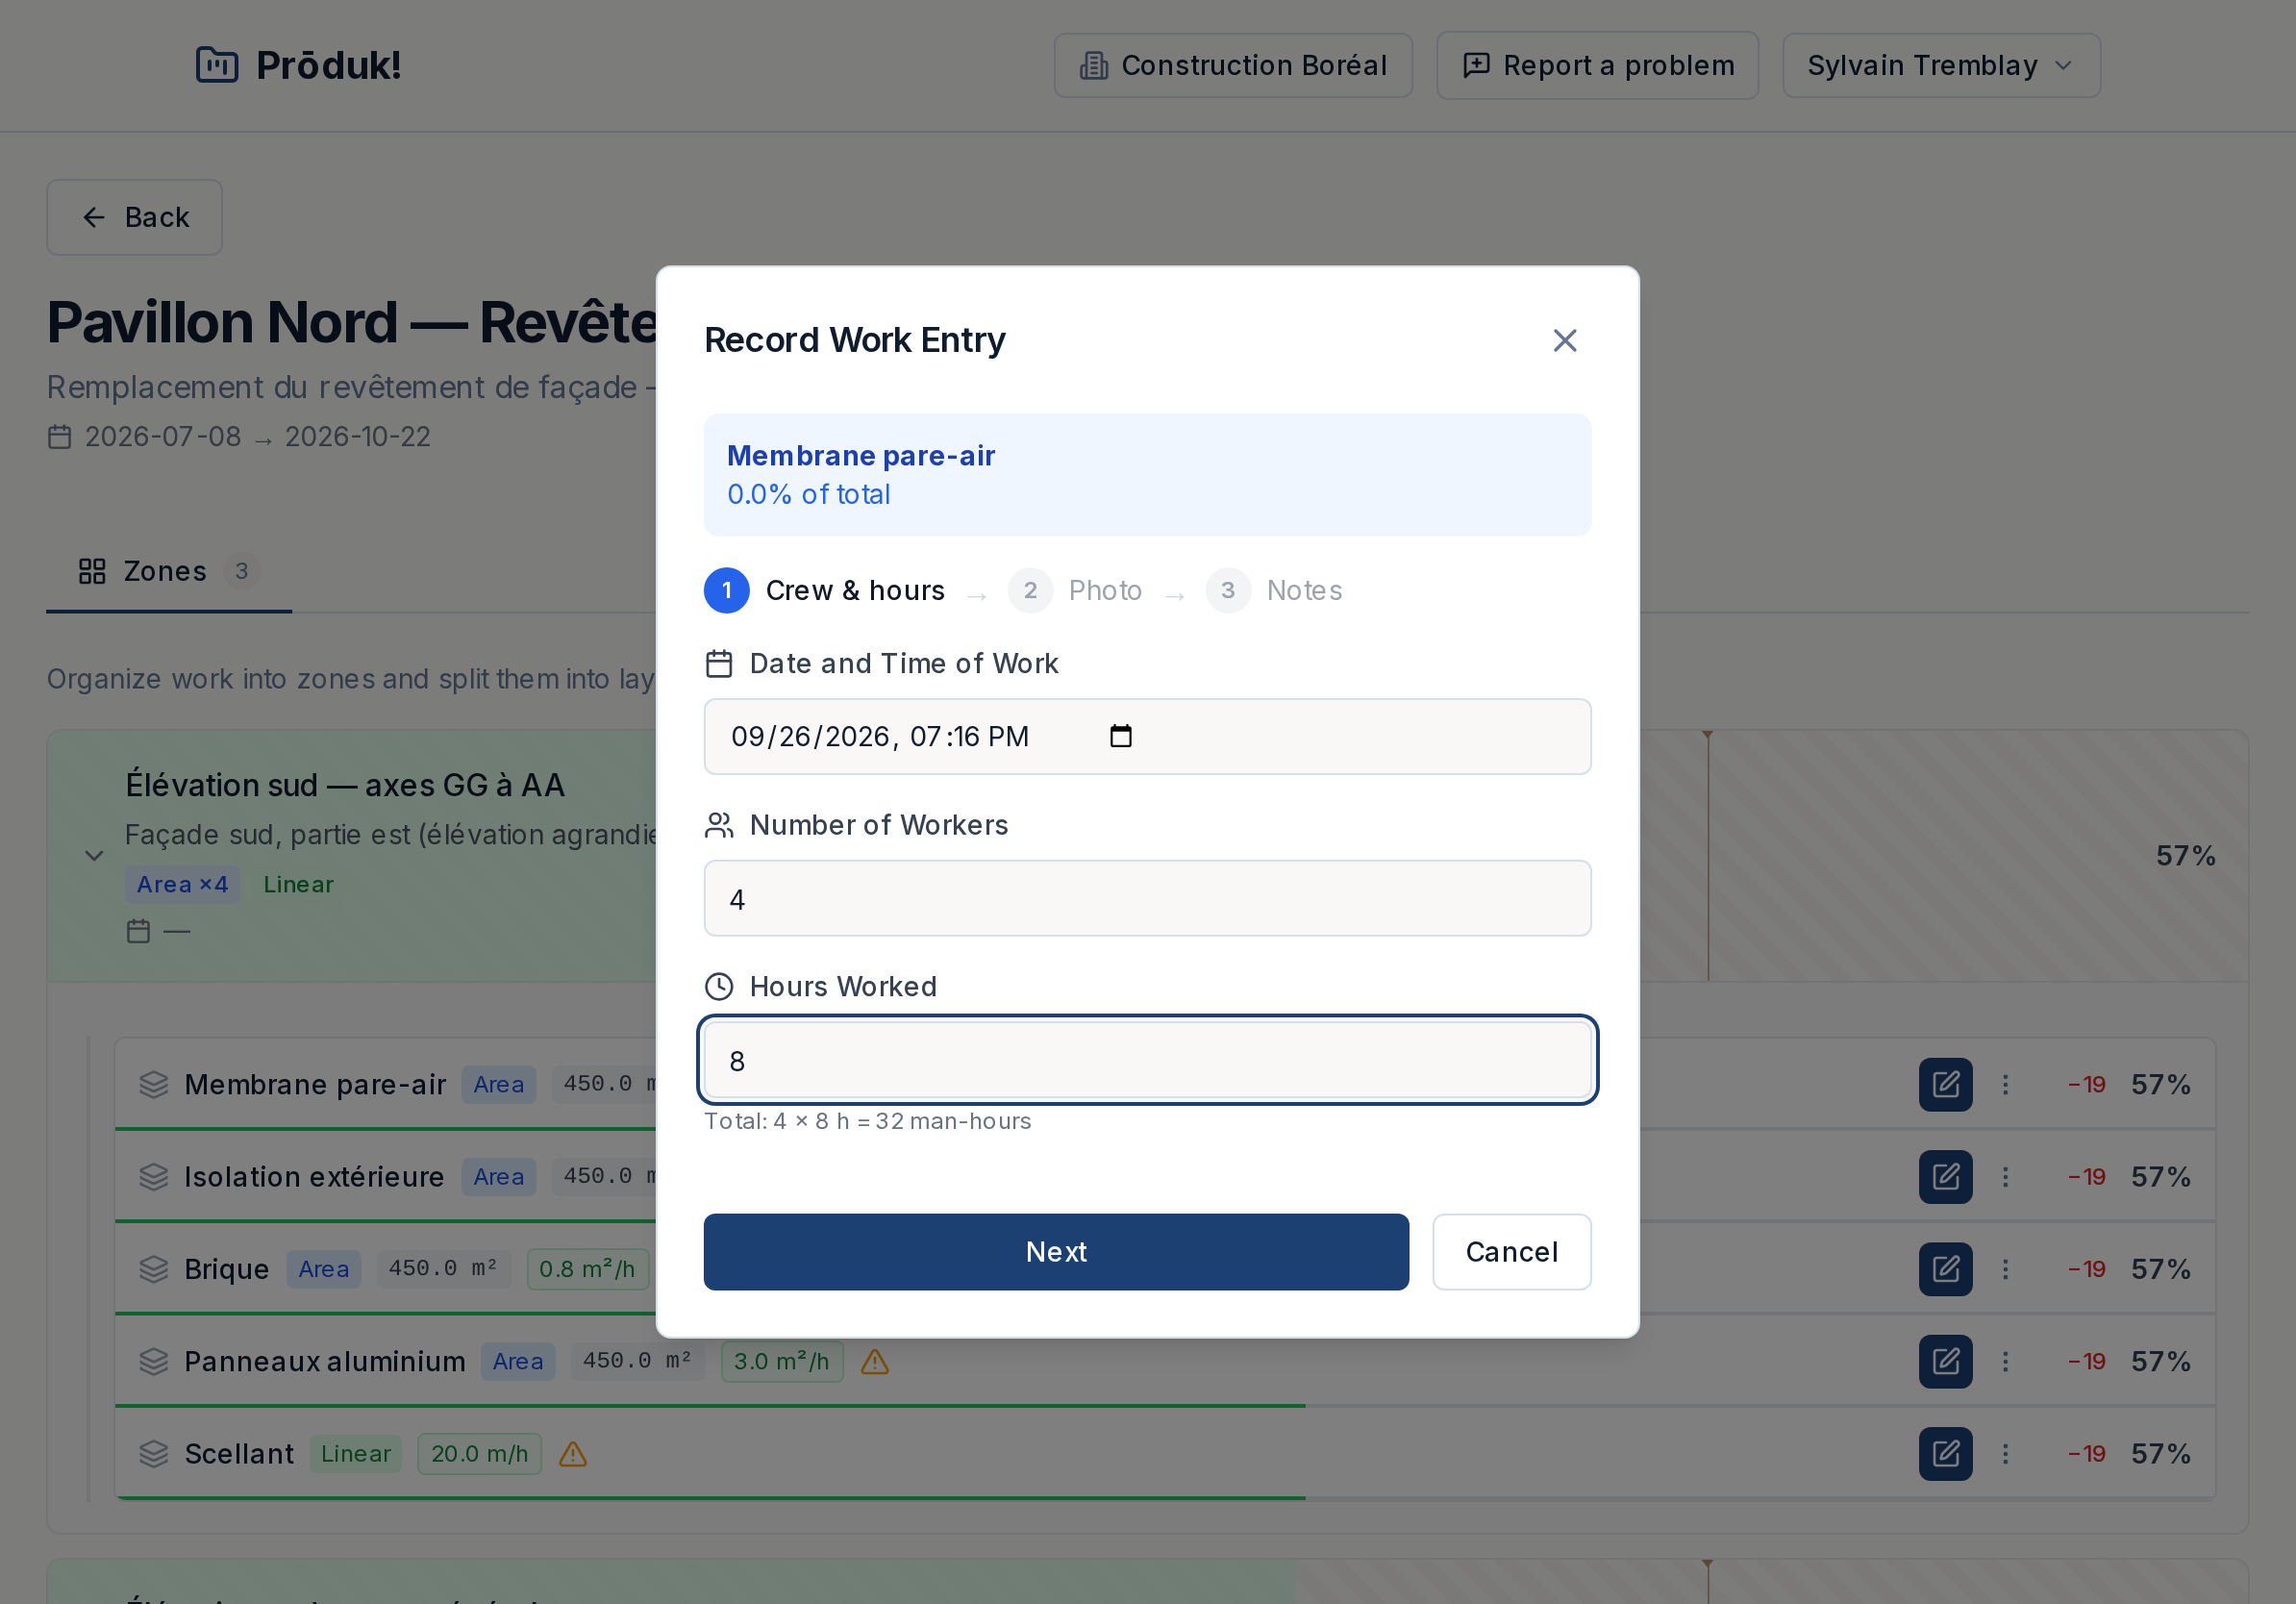2296x1604 pixels.
Task: Click the edit icon for Brique row
Action: coord(1945,1269)
